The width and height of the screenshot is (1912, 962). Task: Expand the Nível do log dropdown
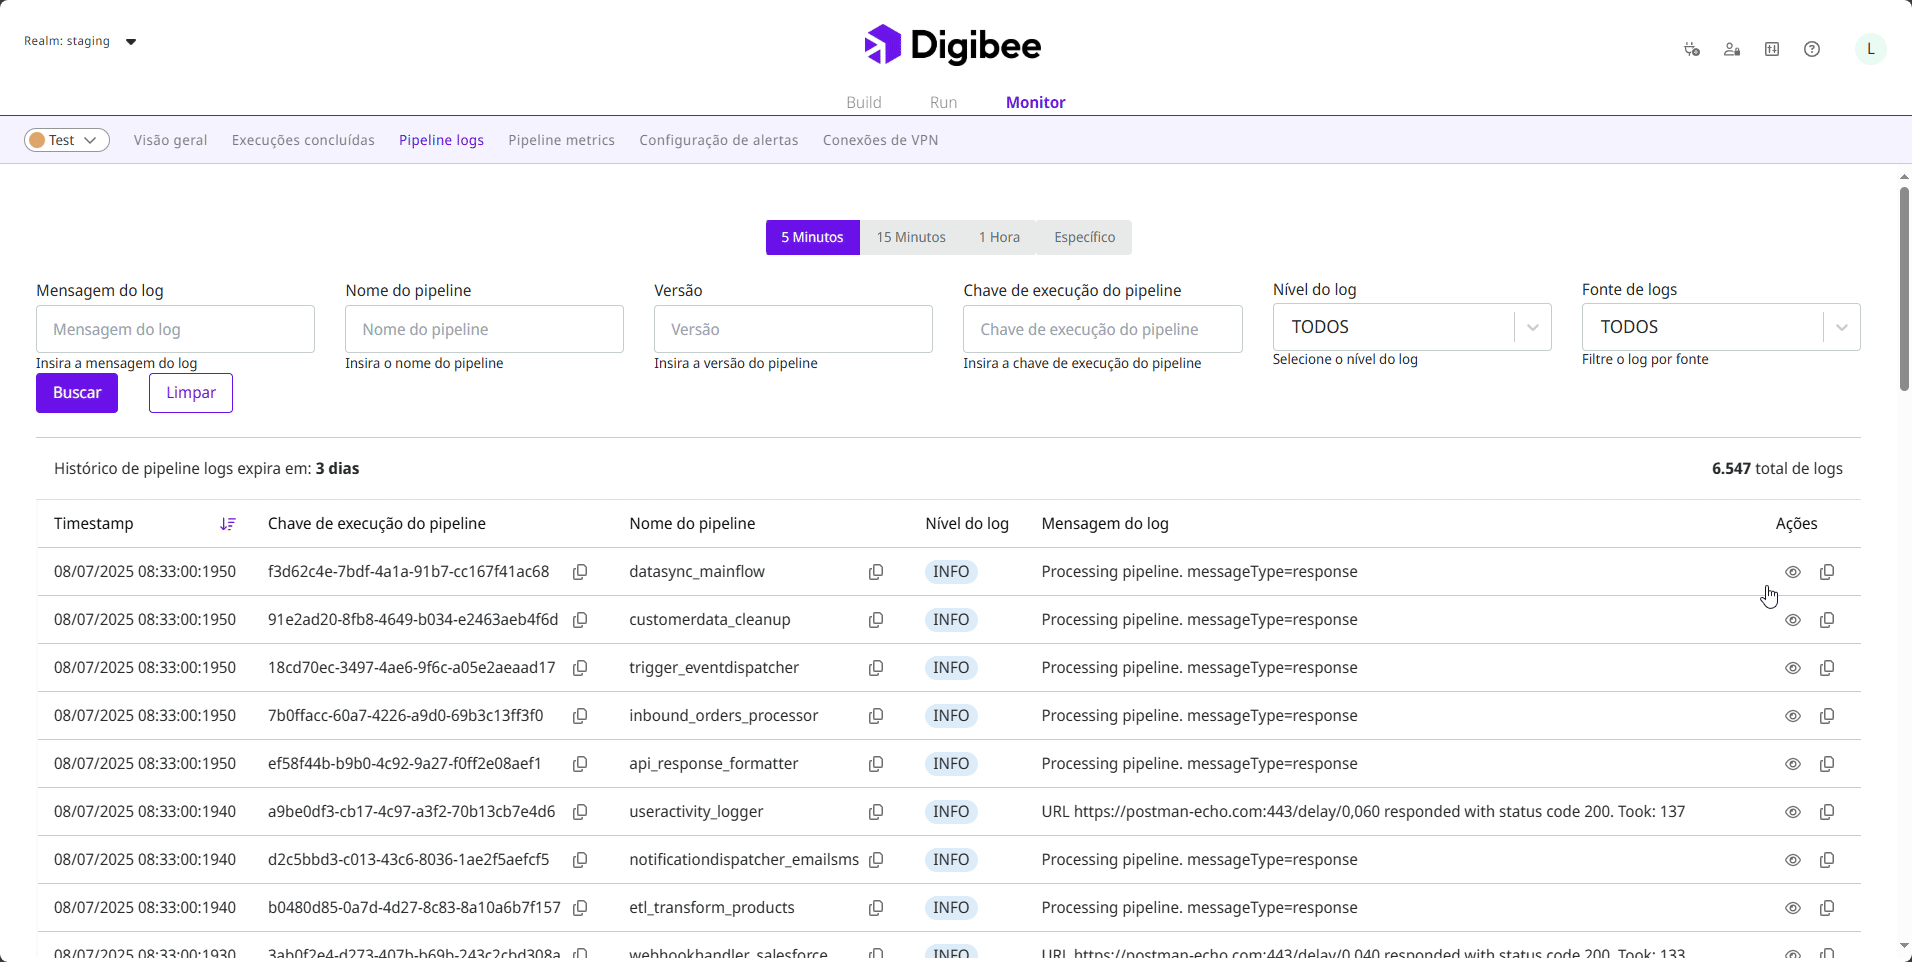1532,327
